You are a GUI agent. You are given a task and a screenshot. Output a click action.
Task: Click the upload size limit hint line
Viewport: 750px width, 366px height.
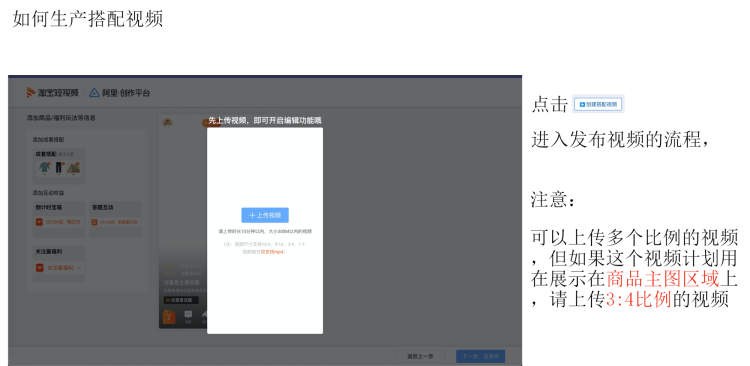pos(265,231)
